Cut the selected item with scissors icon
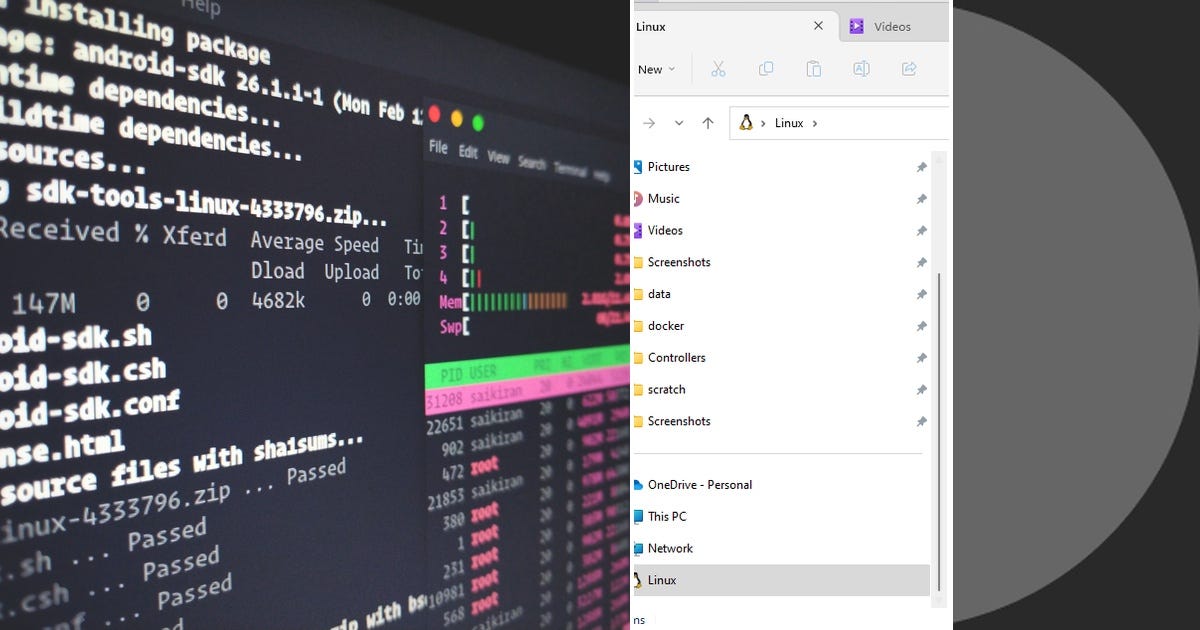 (x=717, y=69)
